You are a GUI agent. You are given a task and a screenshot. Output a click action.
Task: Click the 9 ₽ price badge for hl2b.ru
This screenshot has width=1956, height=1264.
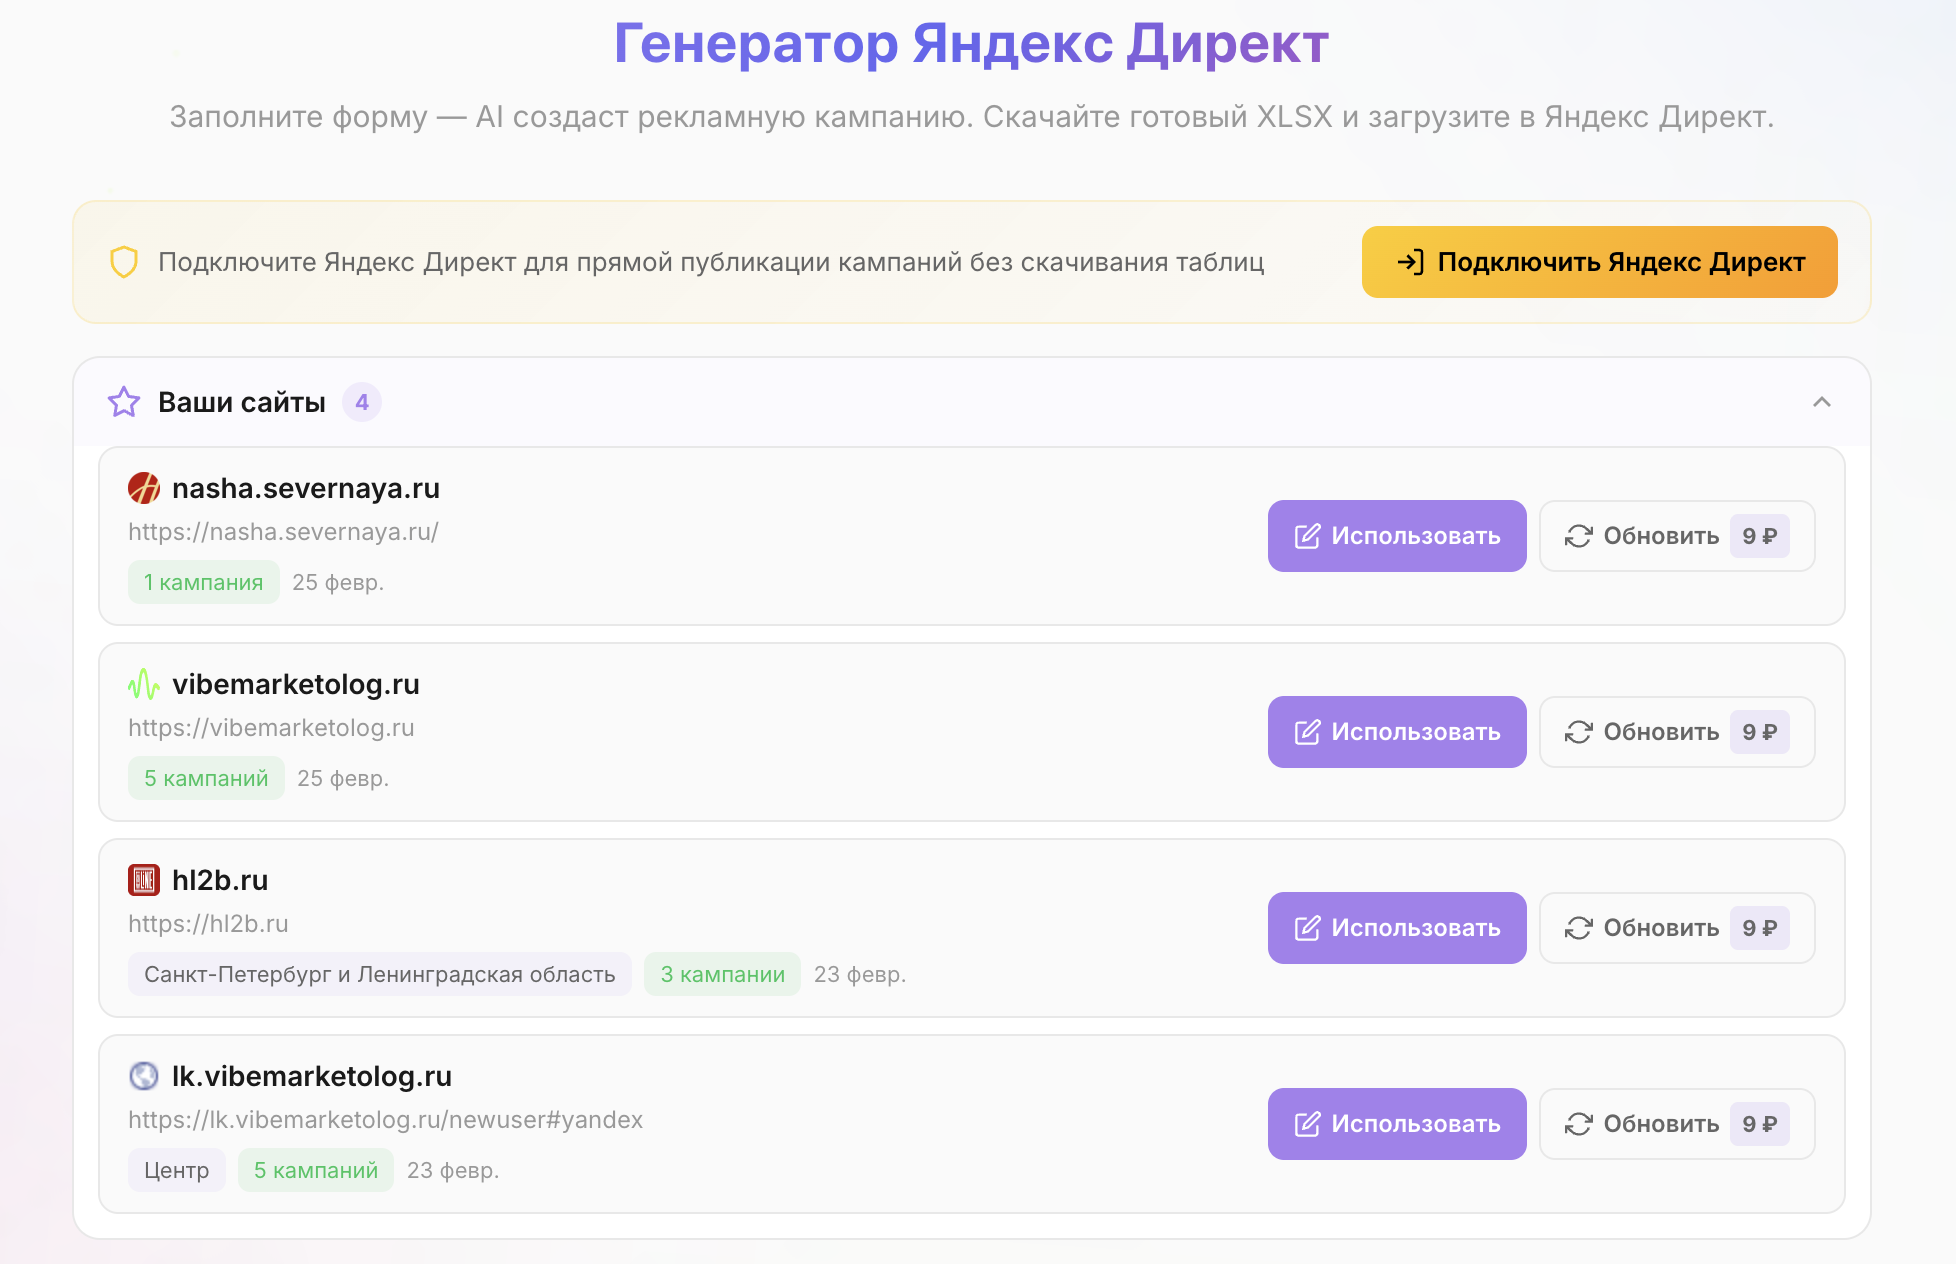click(x=1759, y=928)
